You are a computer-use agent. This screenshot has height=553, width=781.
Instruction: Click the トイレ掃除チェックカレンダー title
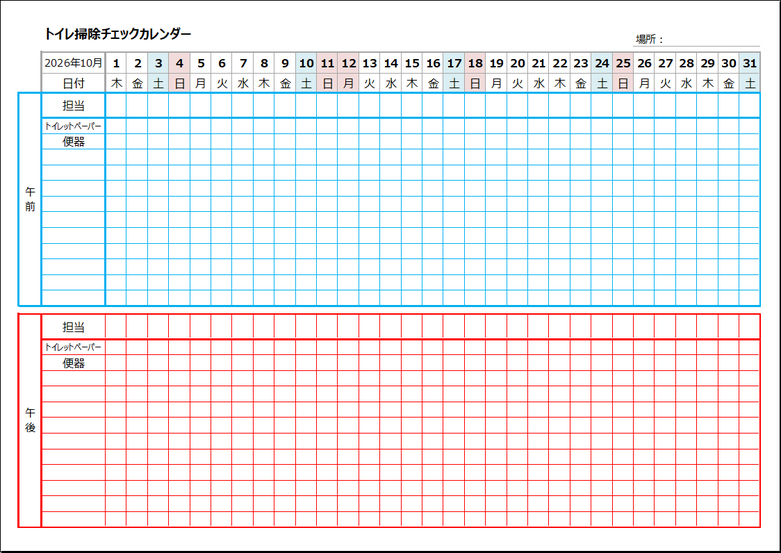pyautogui.click(x=118, y=35)
